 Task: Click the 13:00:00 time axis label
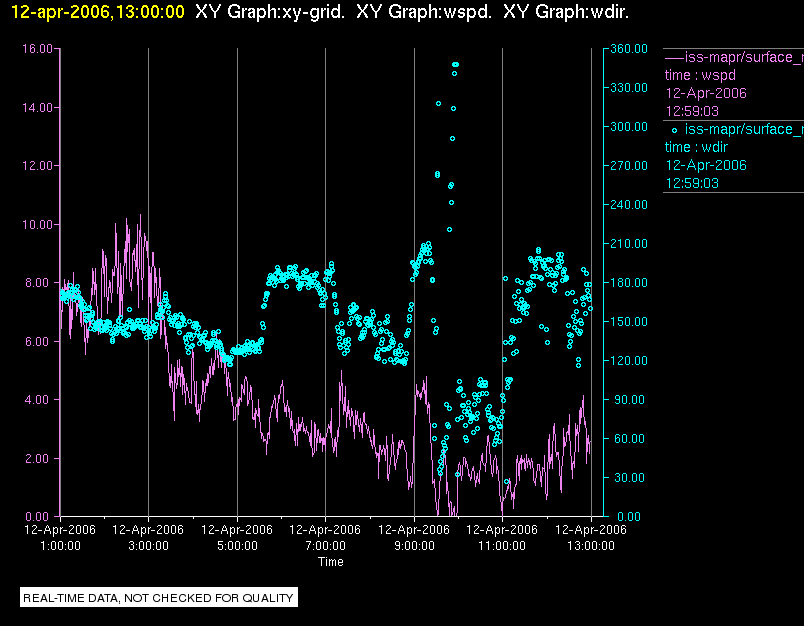591,546
